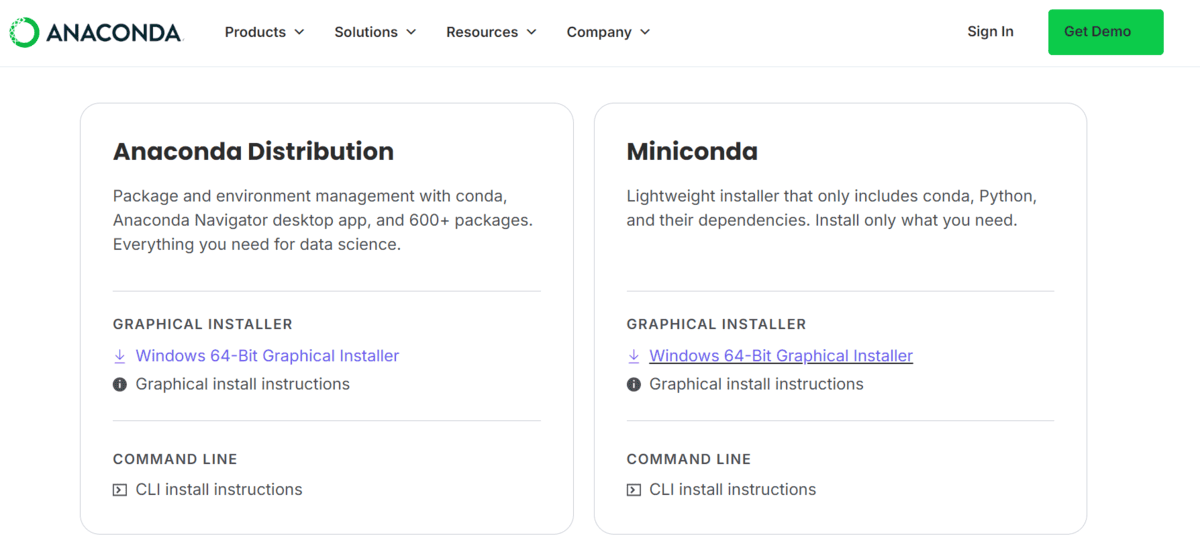Click Anaconda Distribution's GRAPHICAL INSTALLER label
The height and width of the screenshot is (546, 1200).
coord(203,324)
